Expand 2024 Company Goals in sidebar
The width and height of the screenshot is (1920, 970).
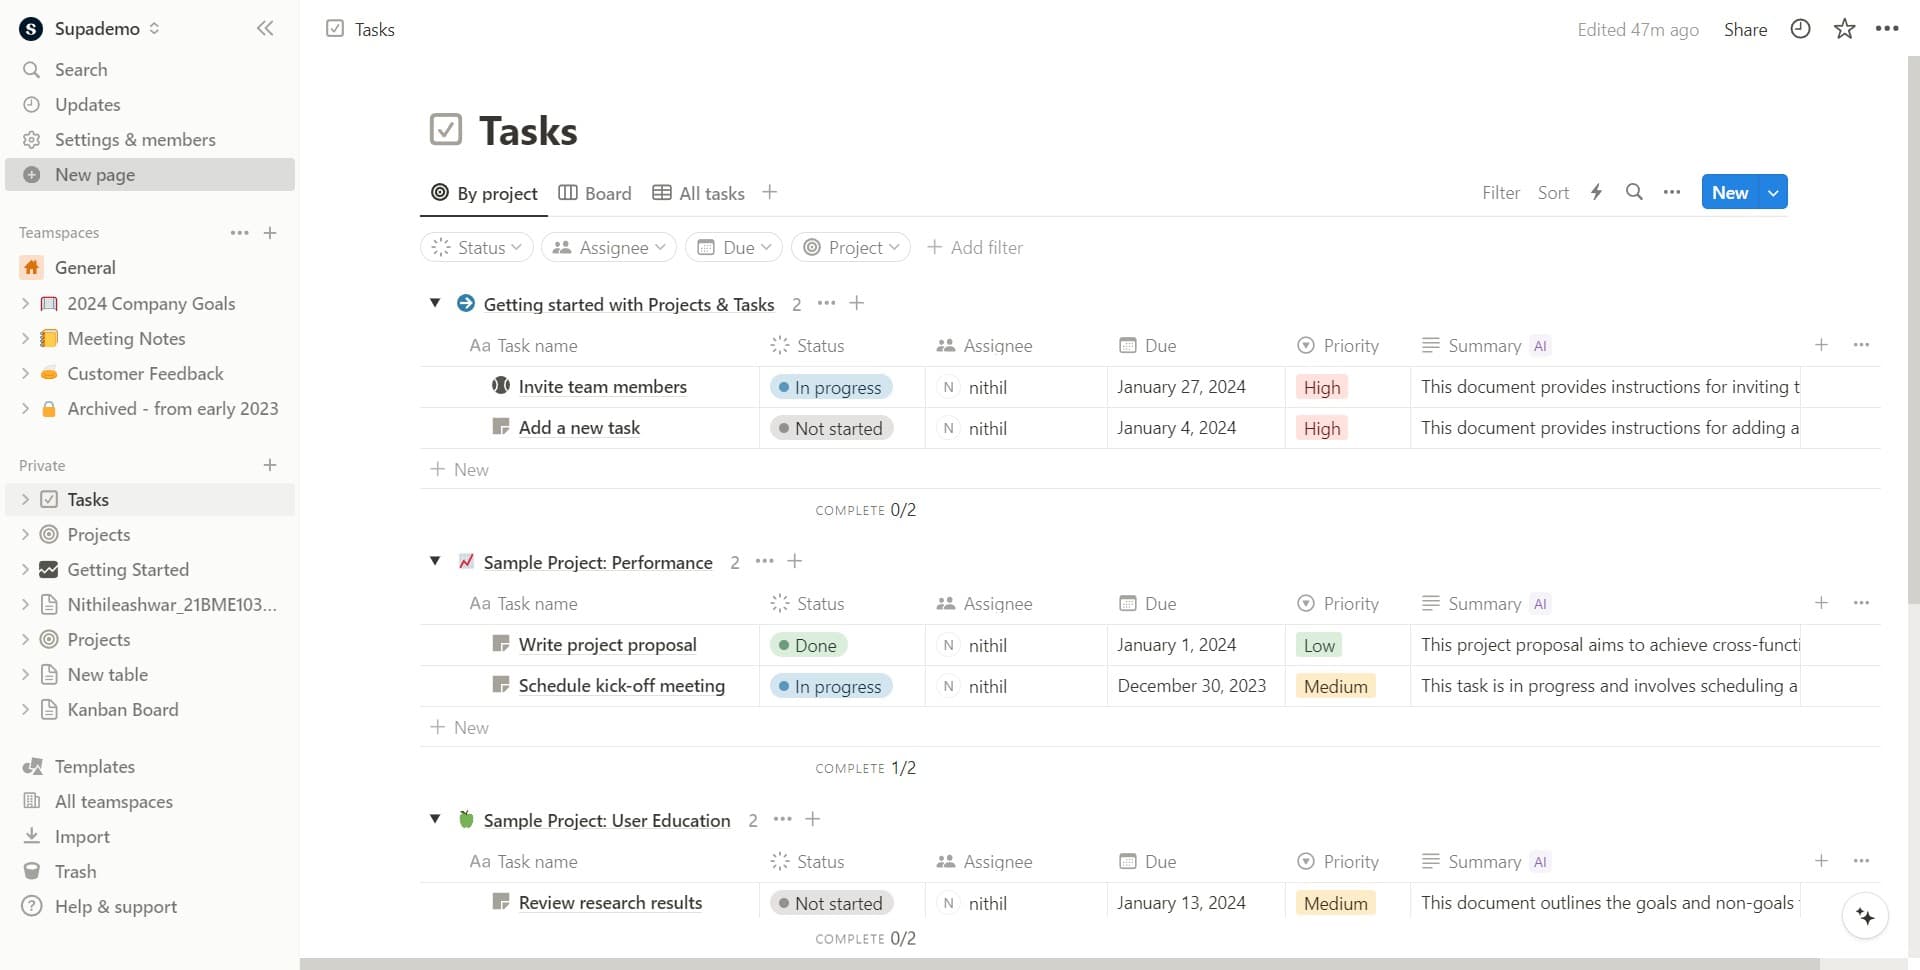point(25,303)
